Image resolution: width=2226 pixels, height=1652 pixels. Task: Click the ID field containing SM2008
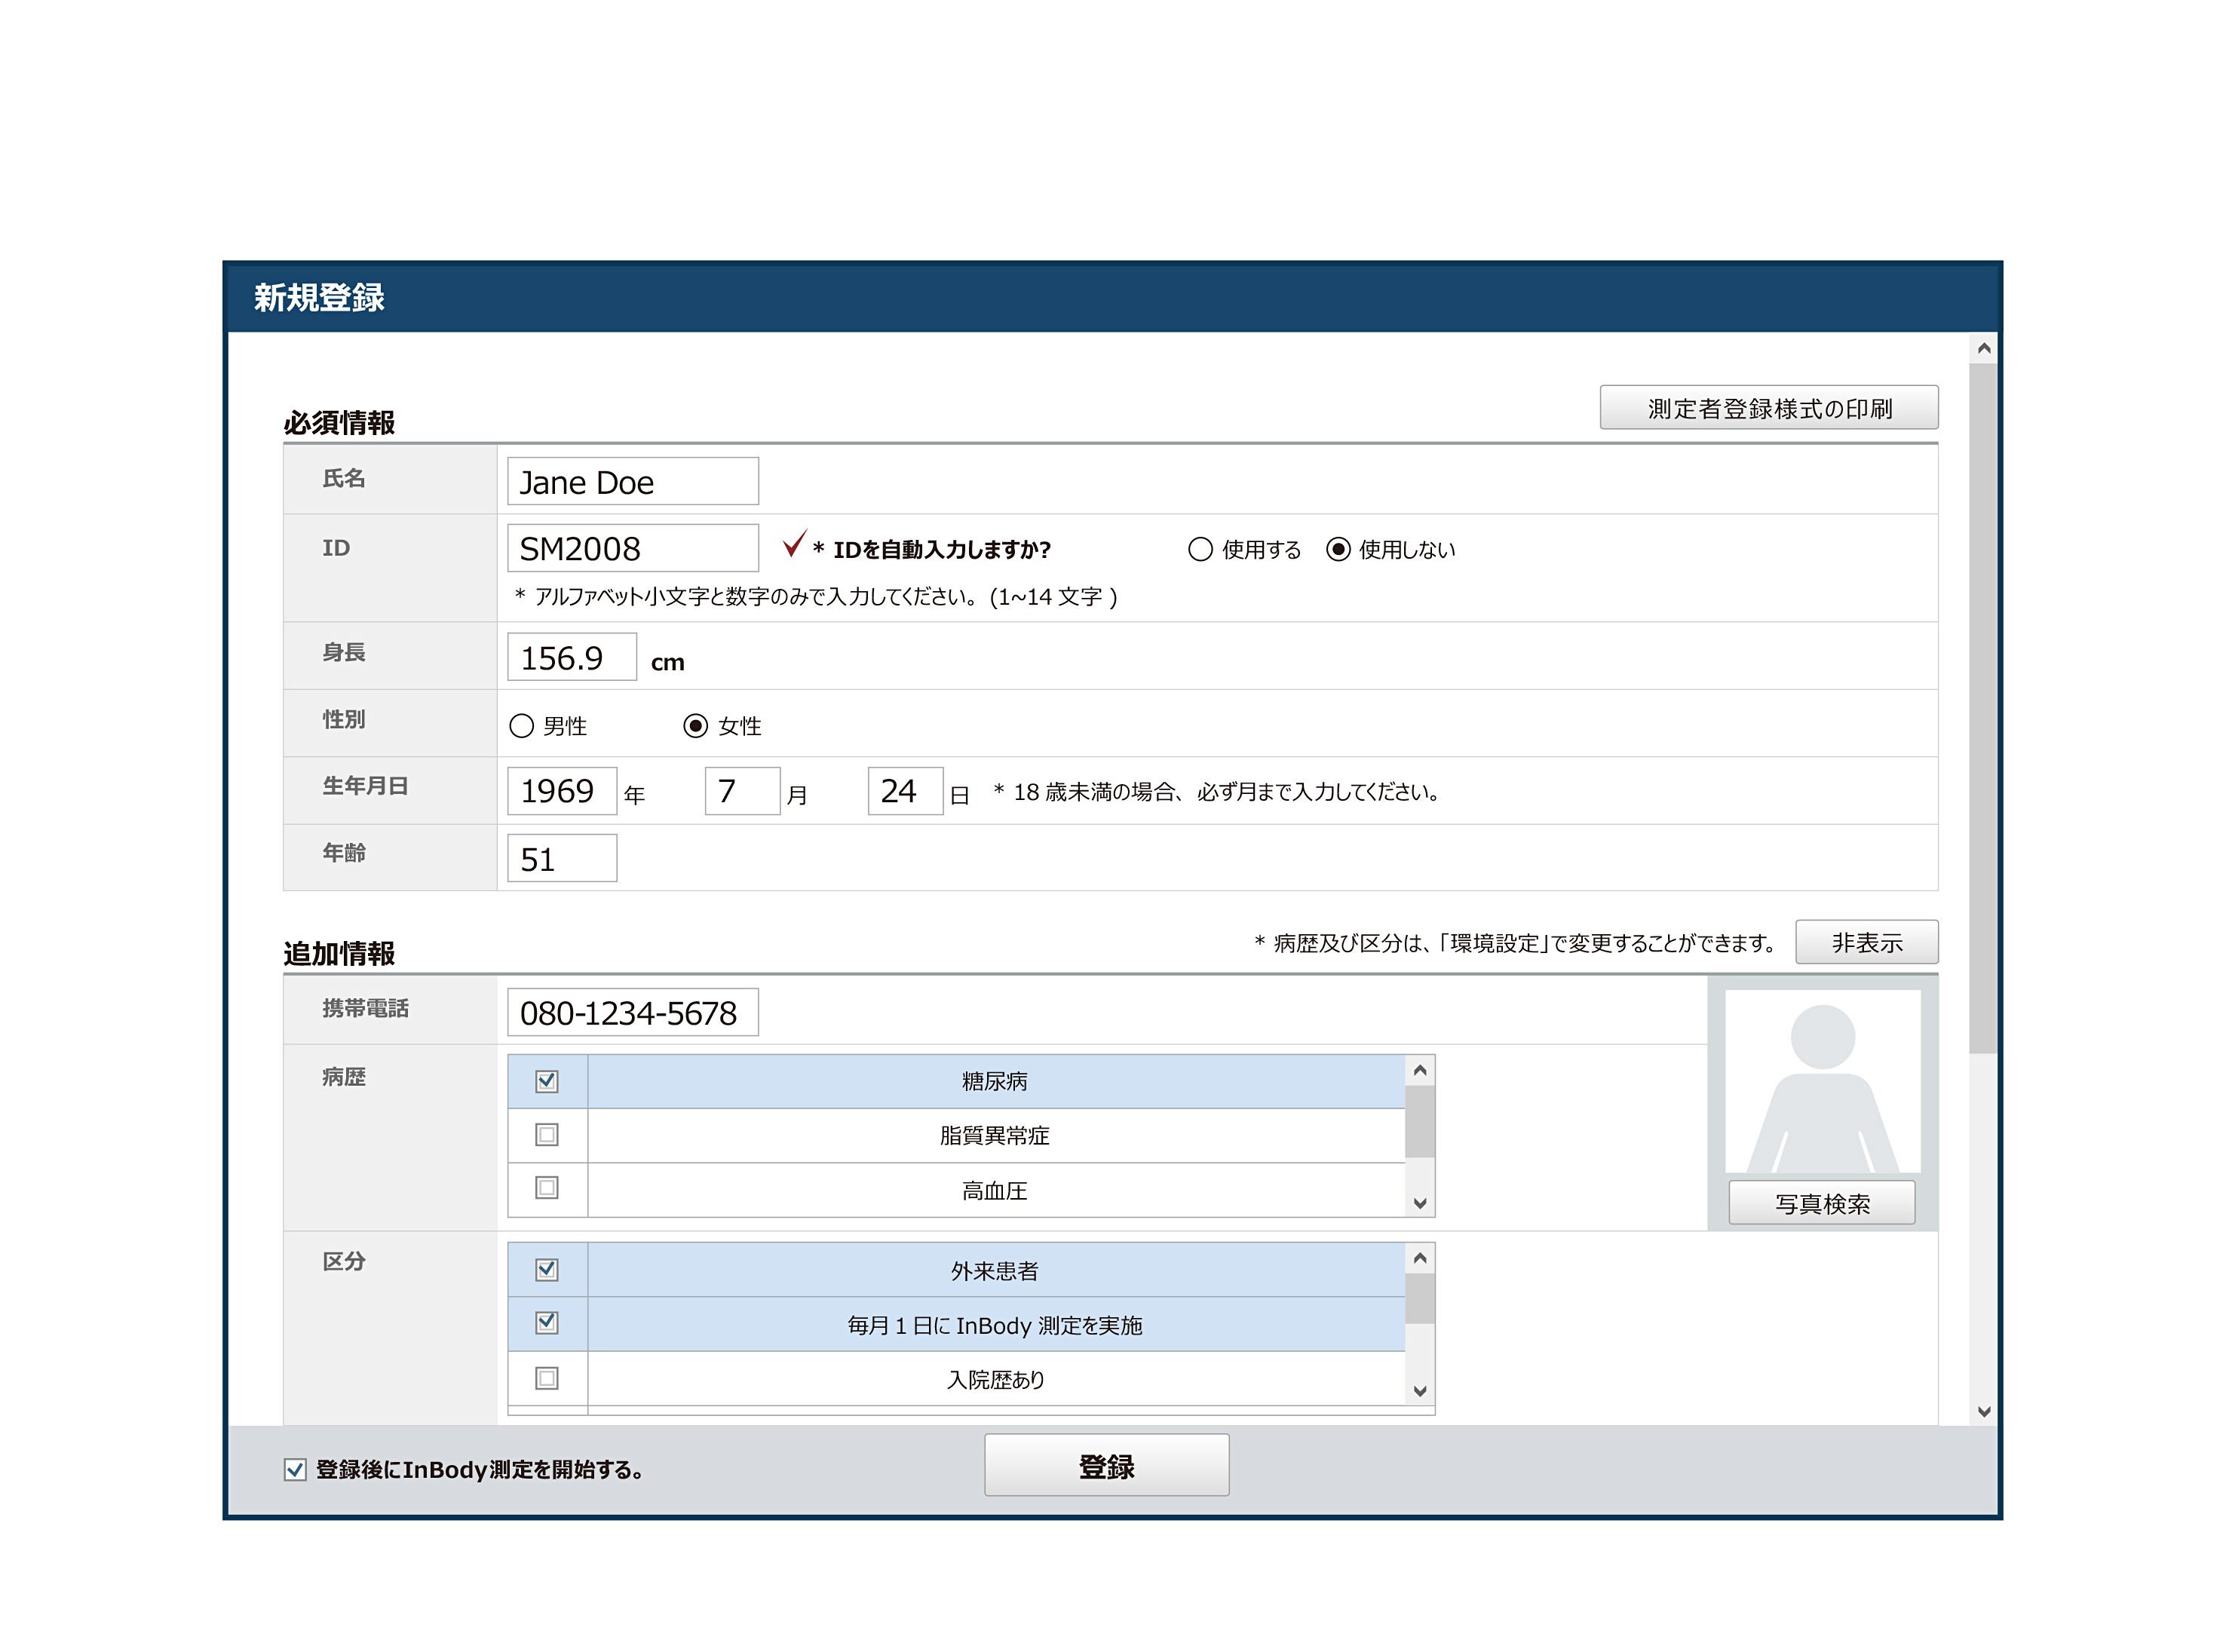click(x=632, y=548)
